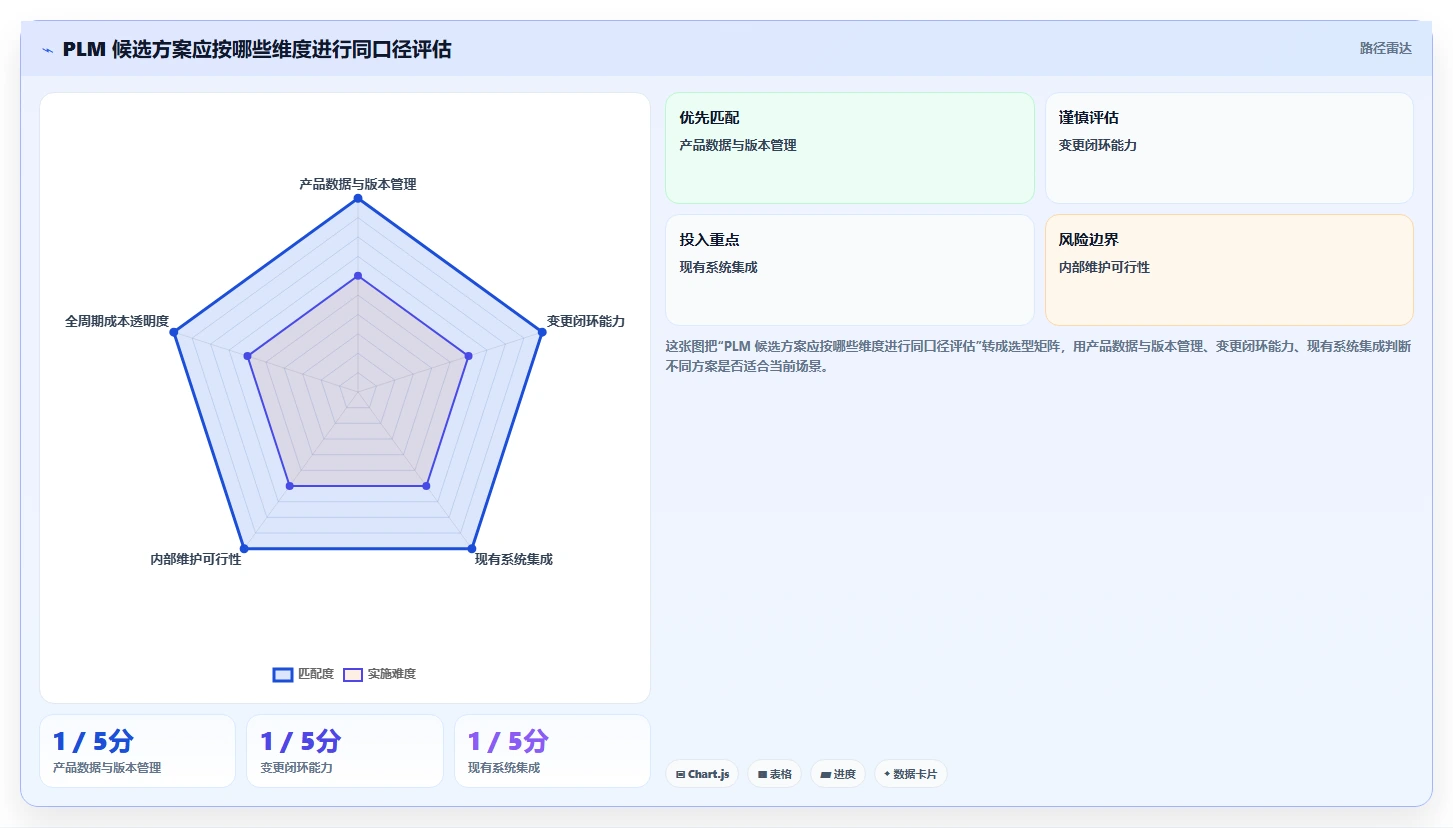Toggle the 匹配度 legend item
1453x828 pixels.
point(303,674)
